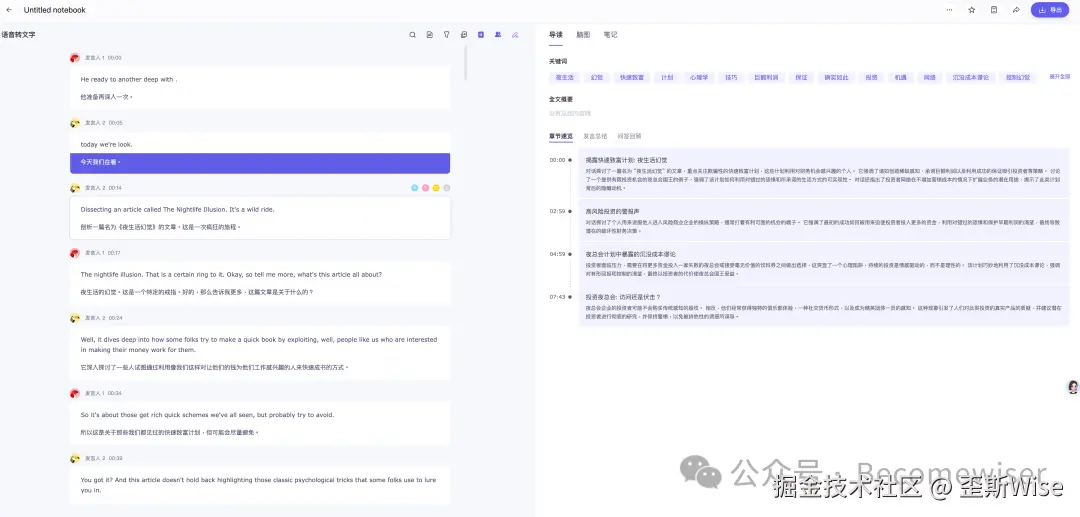Viewport: 1080px width, 517px height.
Task: Open search in the transcript toolbar
Action: 413,34
